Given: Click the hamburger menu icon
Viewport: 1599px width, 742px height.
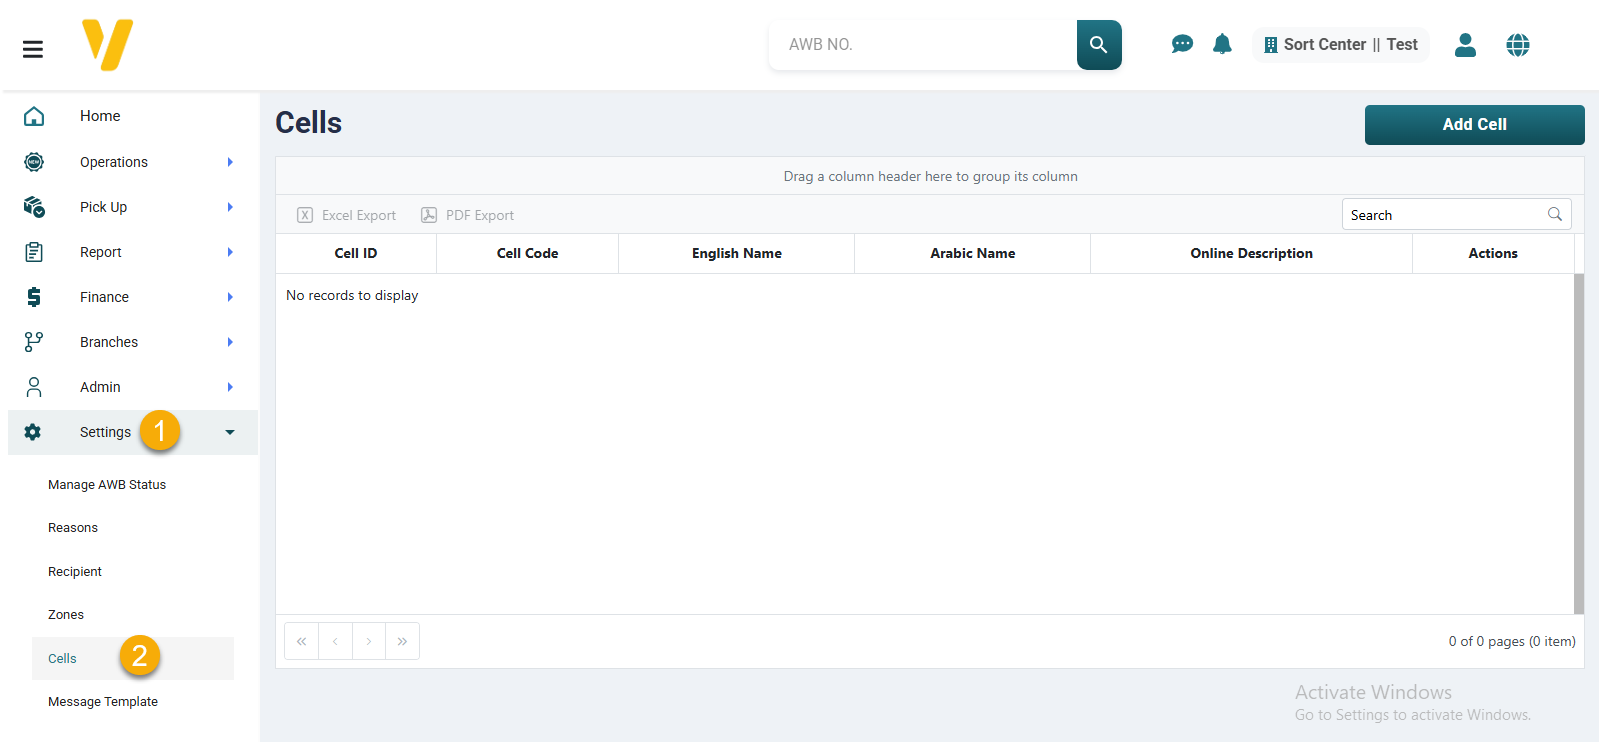Looking at the screenshot, I should [x=33, y=48].
